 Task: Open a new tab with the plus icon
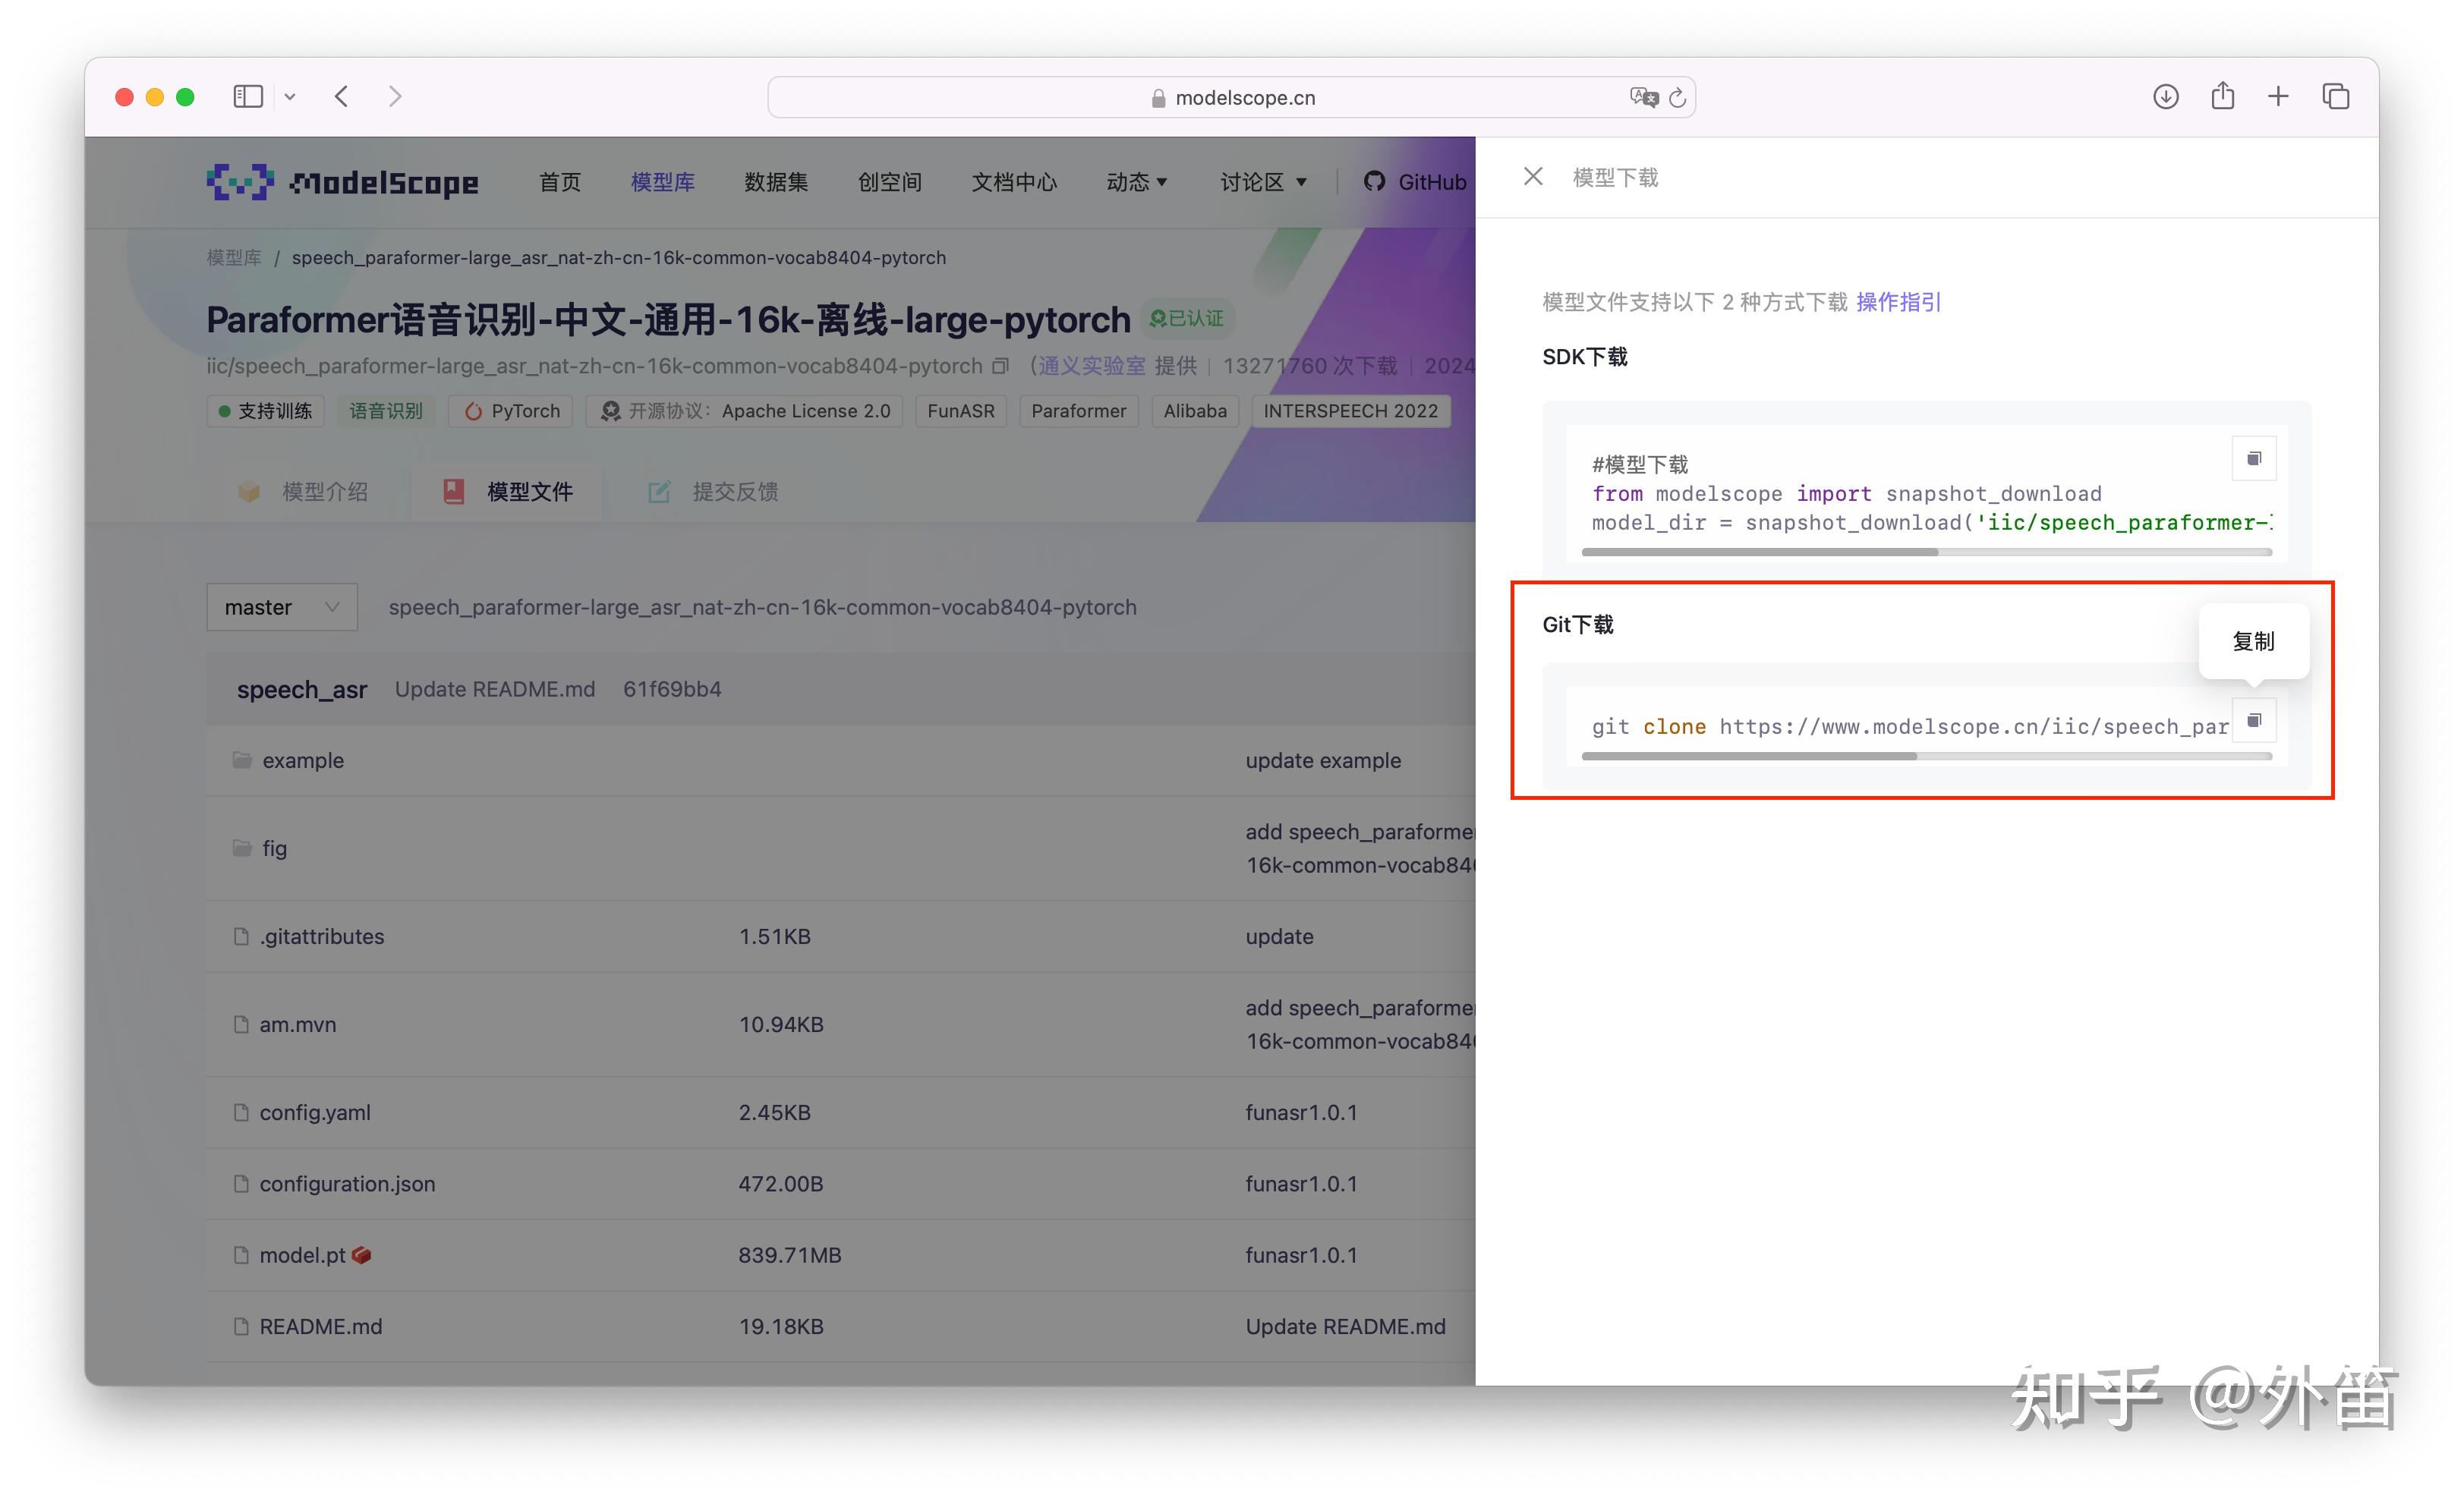[x=2278, y=96]
